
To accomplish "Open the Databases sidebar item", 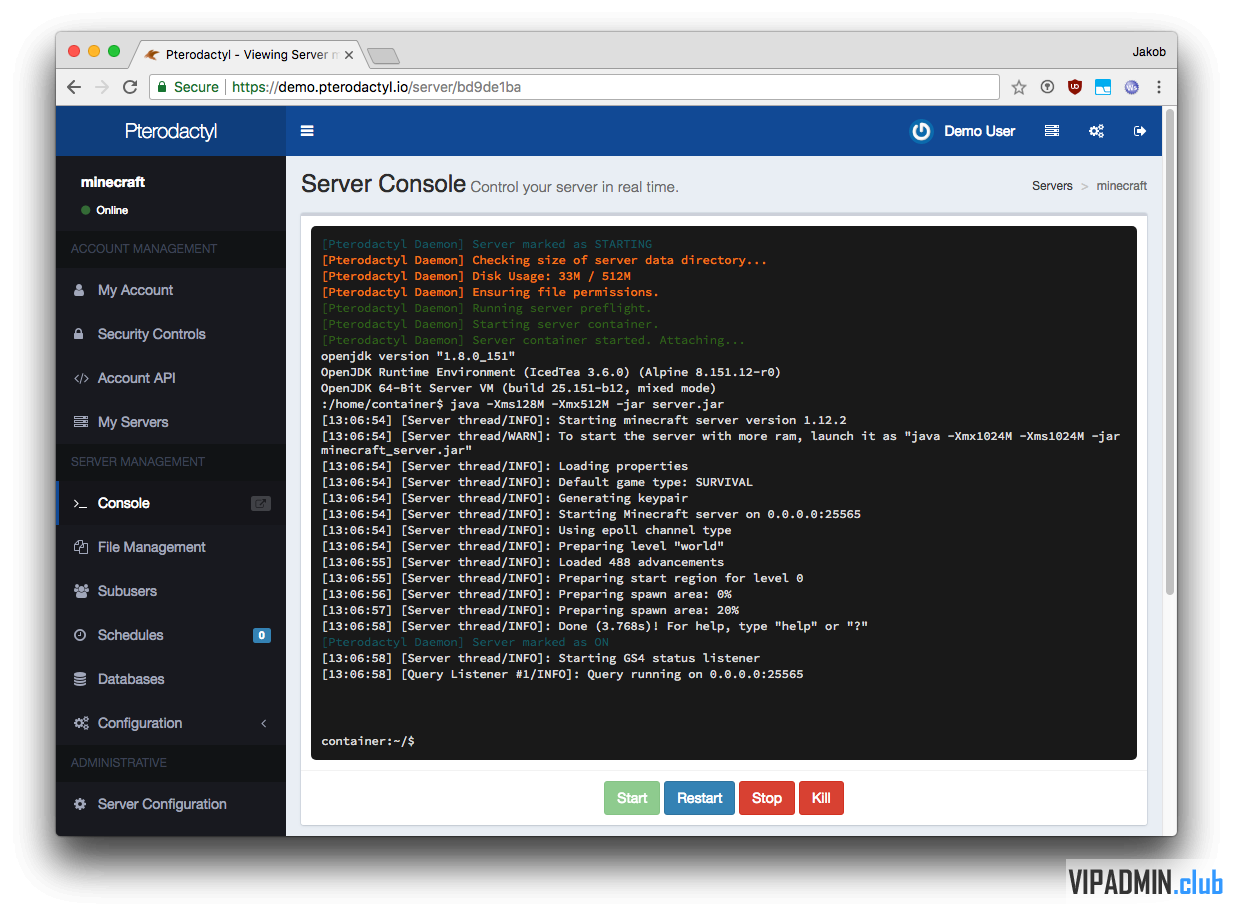I will tap(130, 679).
